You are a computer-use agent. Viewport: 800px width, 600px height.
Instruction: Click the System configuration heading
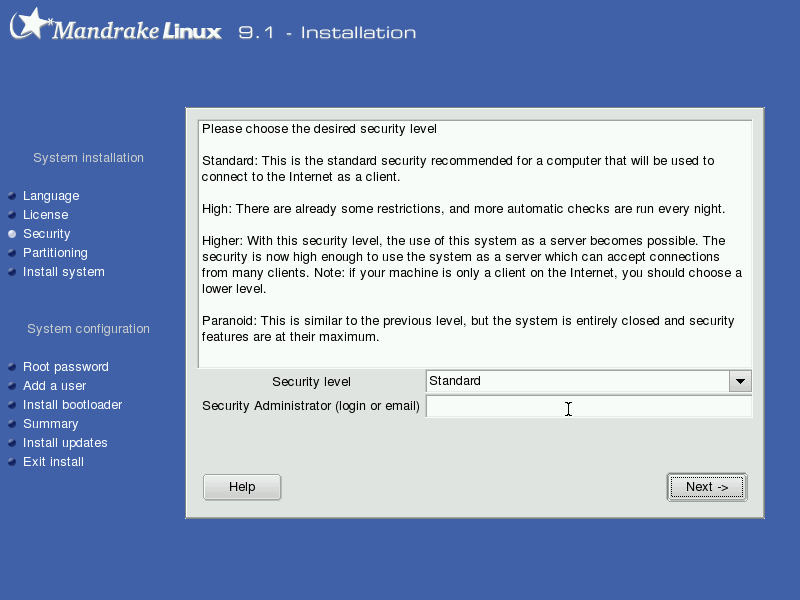point(88,329)
